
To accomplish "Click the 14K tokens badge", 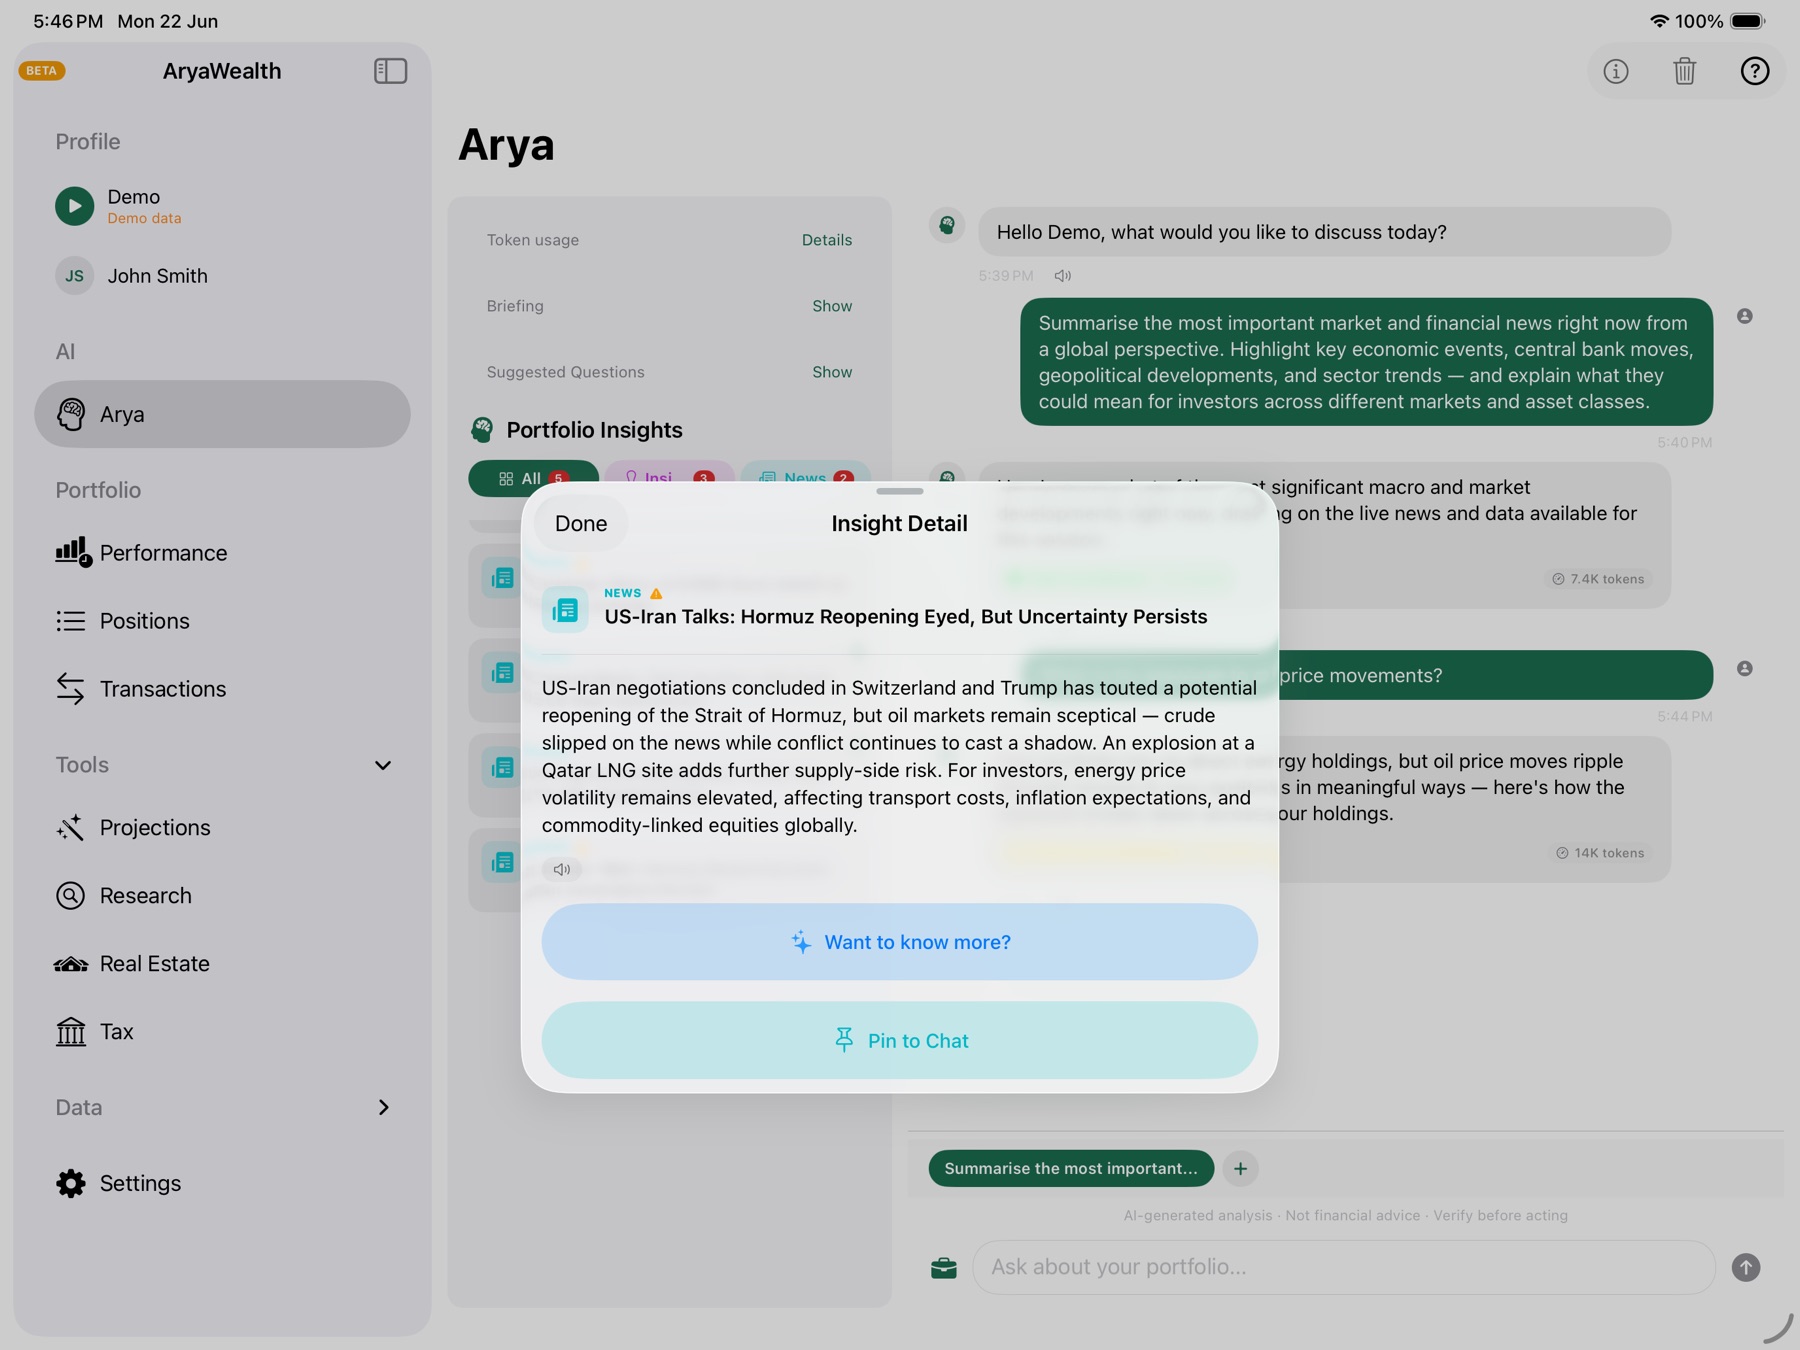I will pyautogui.click(x=1600, y=853).
